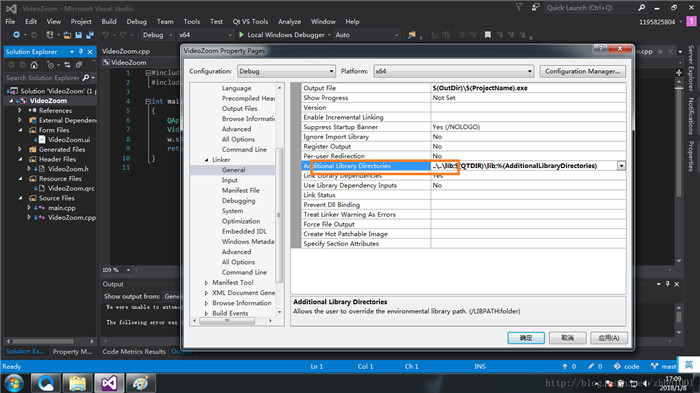This screenshot has height=393, width=700.
Task: Click the 确定 confirm button
Action: [x=526, y=338]
